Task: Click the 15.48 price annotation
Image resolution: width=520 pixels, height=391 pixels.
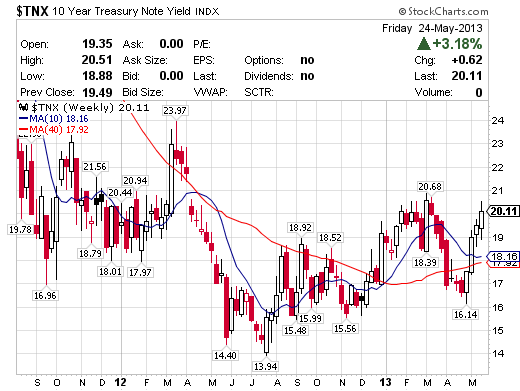Action: 295,330
